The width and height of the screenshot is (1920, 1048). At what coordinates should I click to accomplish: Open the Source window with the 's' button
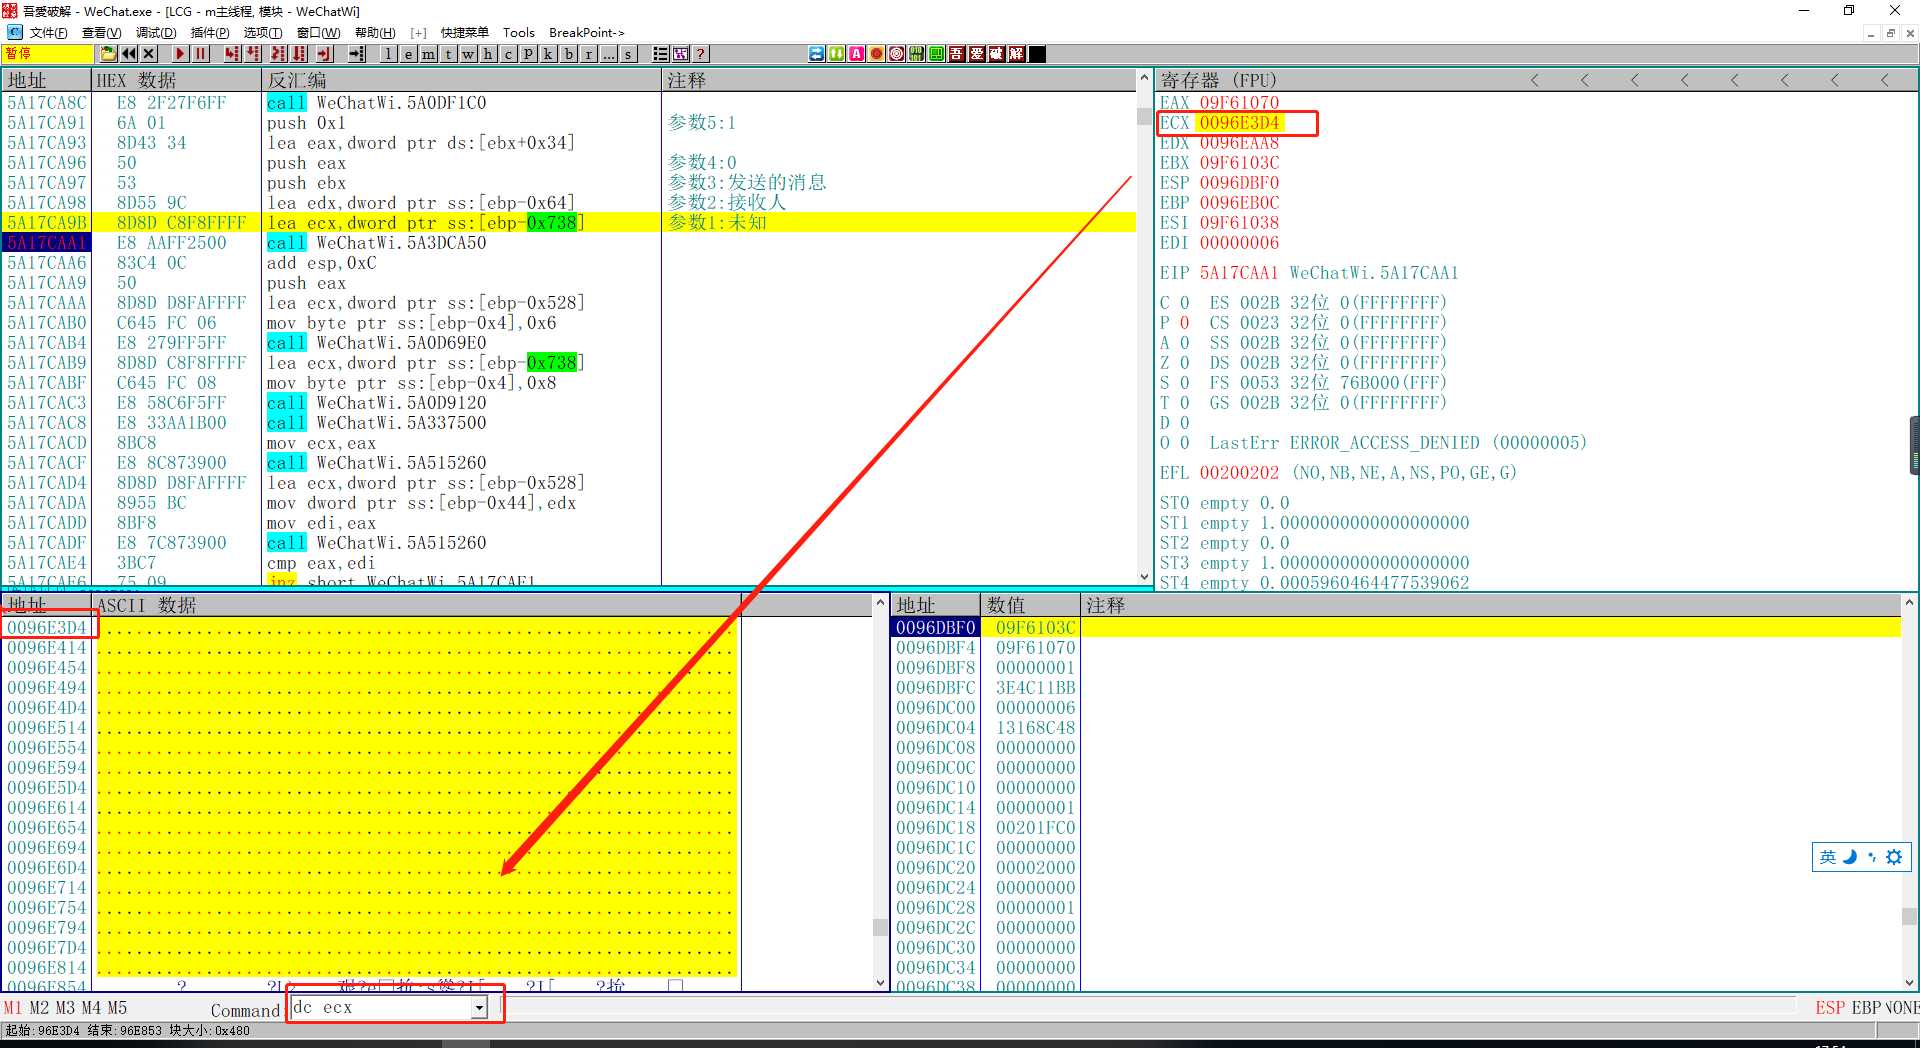point(629,54)
